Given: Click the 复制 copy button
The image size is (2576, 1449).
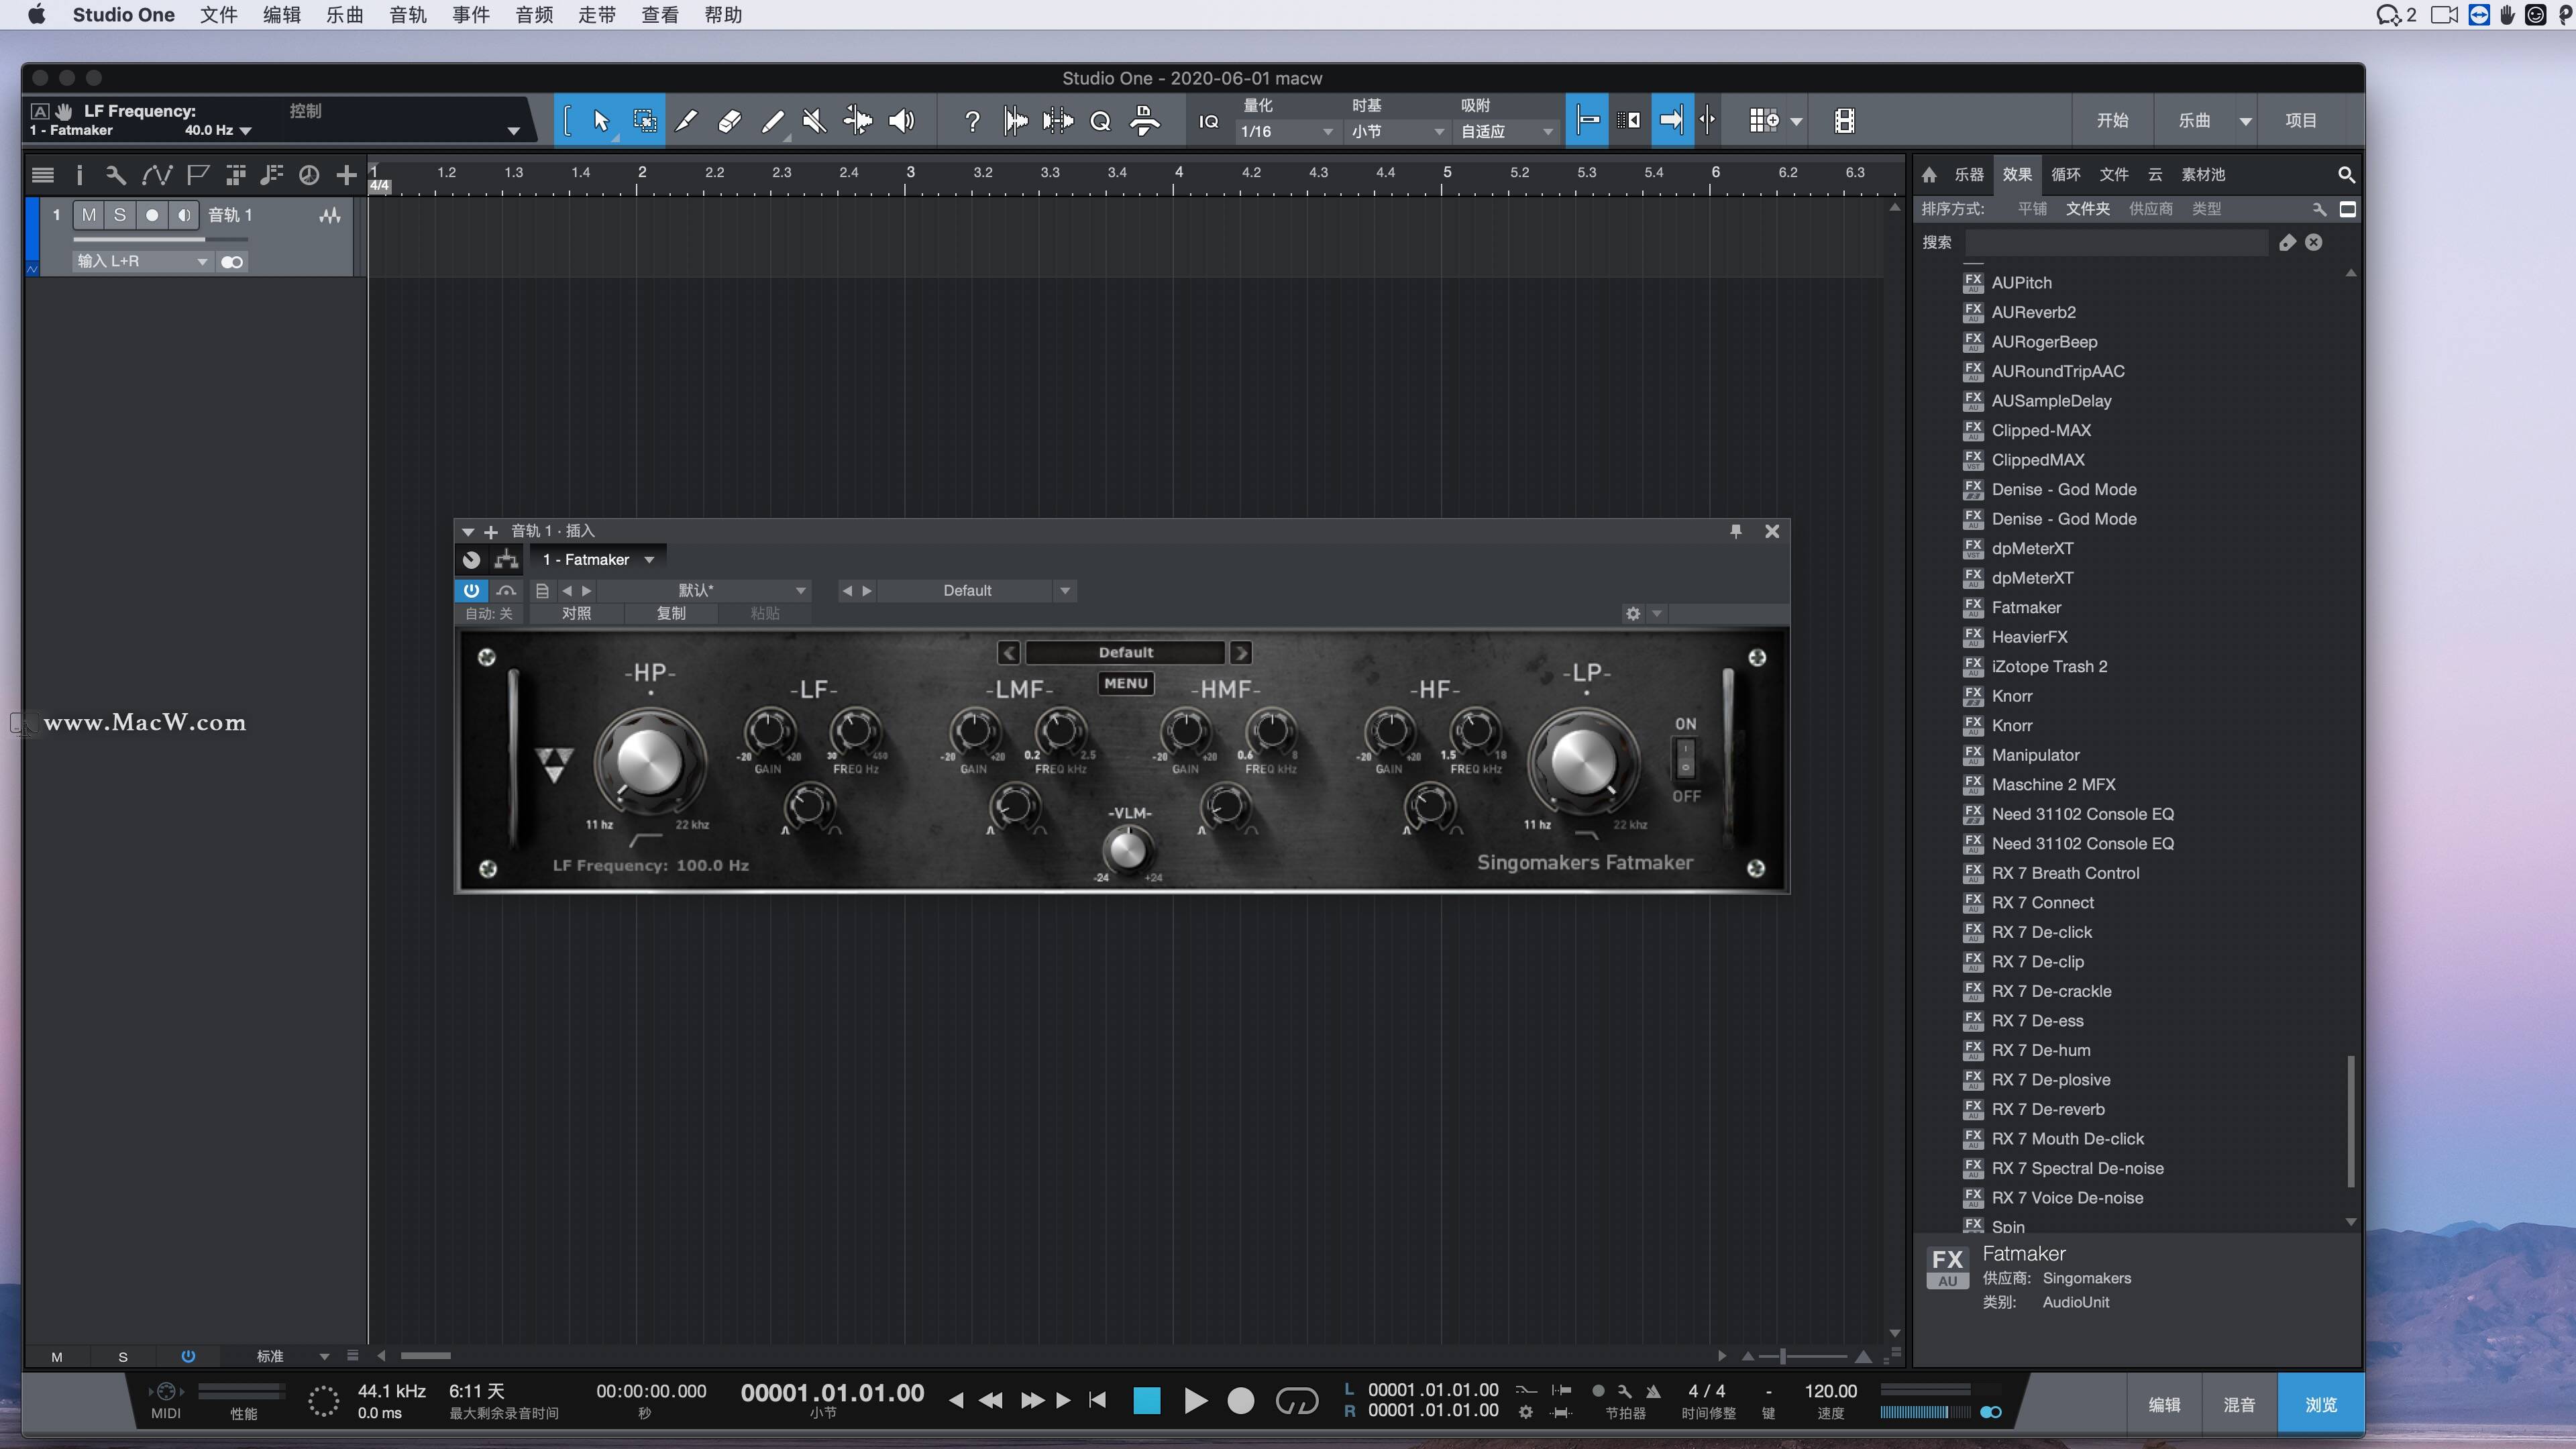Looking at the screenshot, I should pyautogui.click(x=671, y=613).
